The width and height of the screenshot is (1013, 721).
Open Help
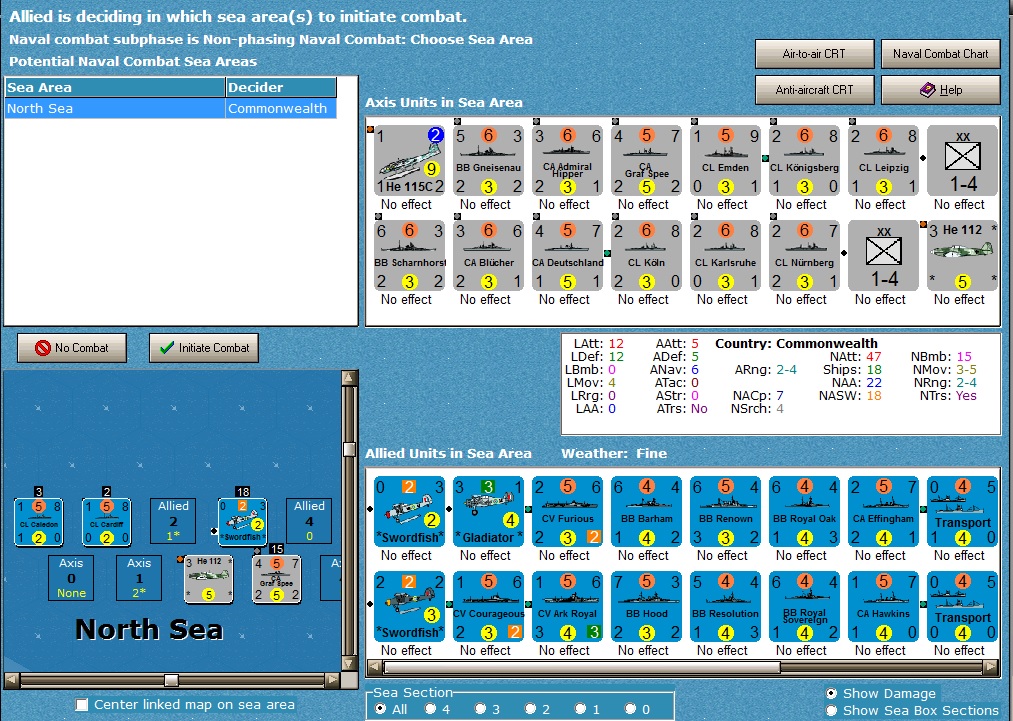940,90
